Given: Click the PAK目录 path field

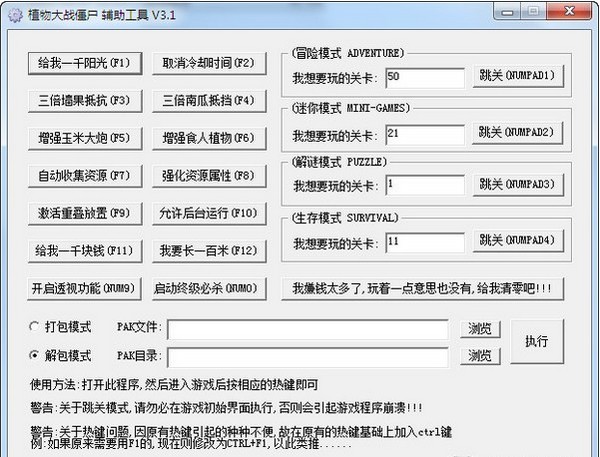Looking at the screenshot, I should pos(307,357).
